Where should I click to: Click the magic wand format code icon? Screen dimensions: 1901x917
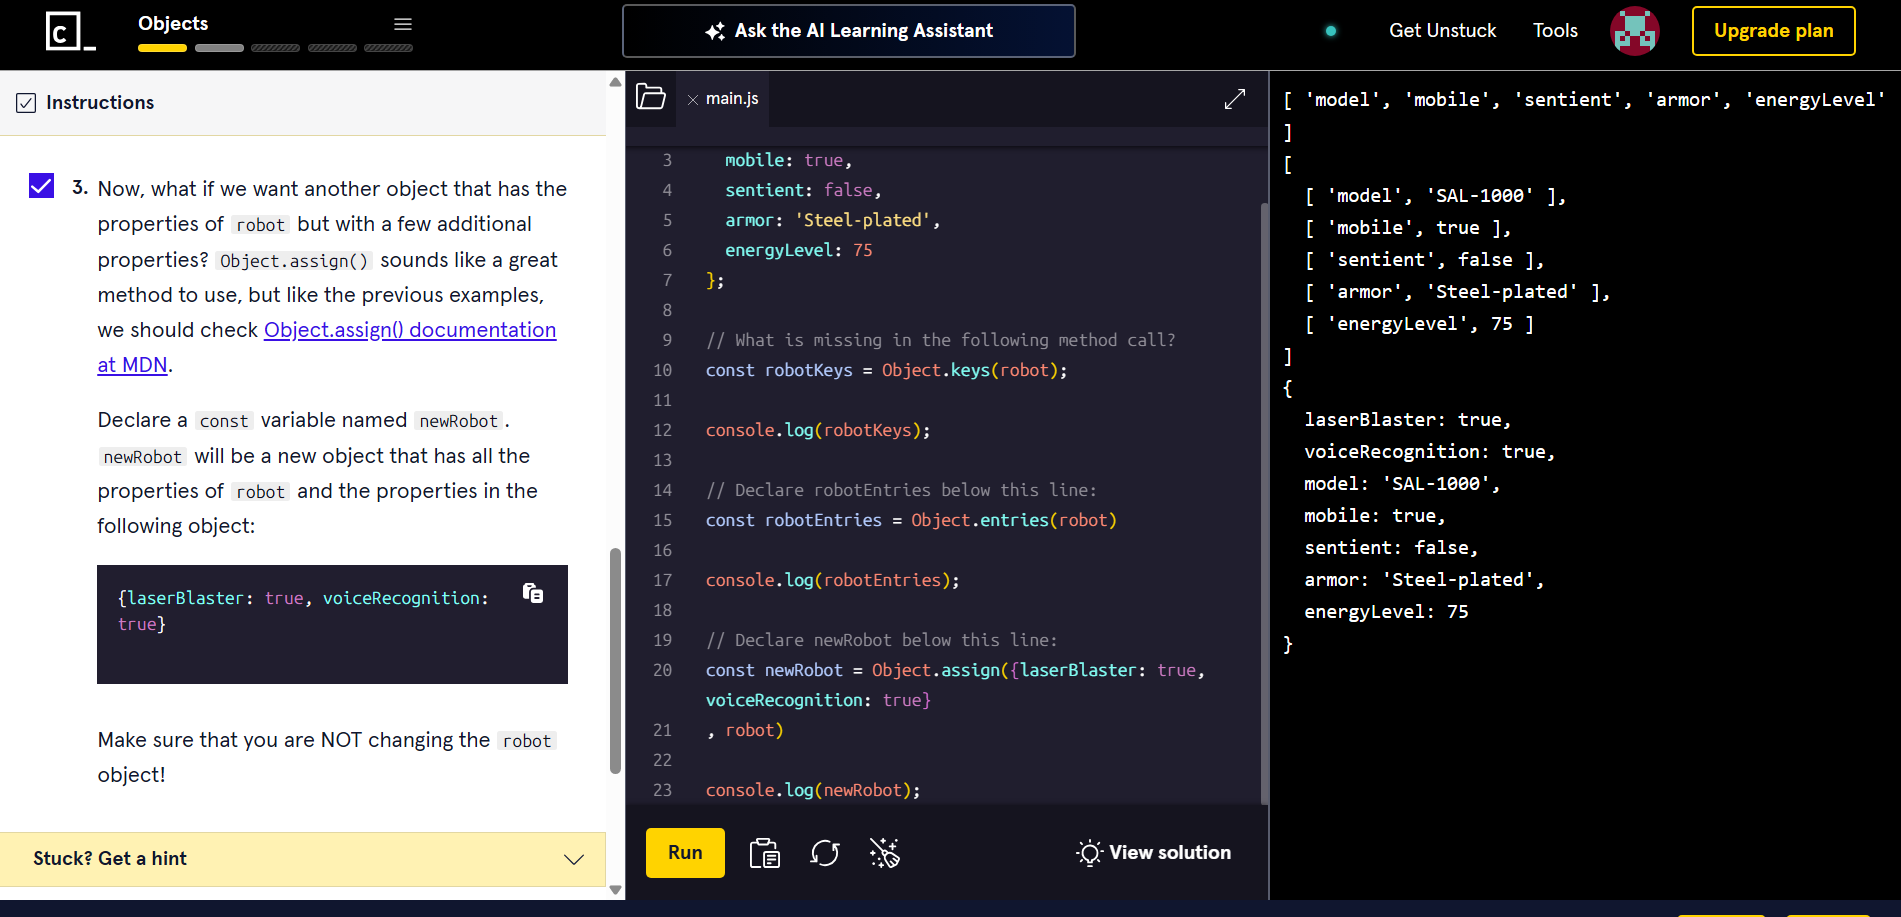[x=885, y=853]
